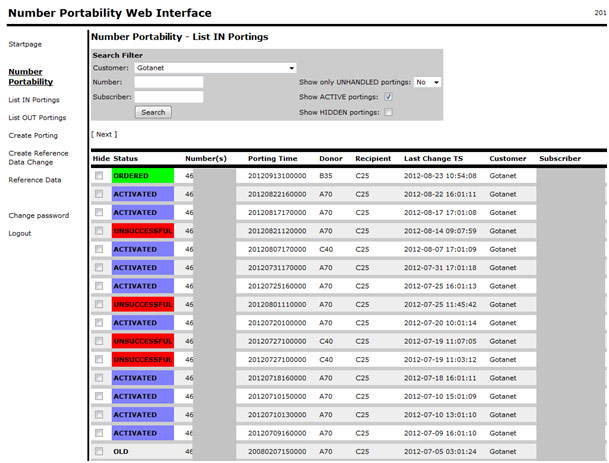The height and width of the screenshot is (463, 609).
Task: Click donor C40 in 20120807170000 row
Action: (x=326, y=249)
